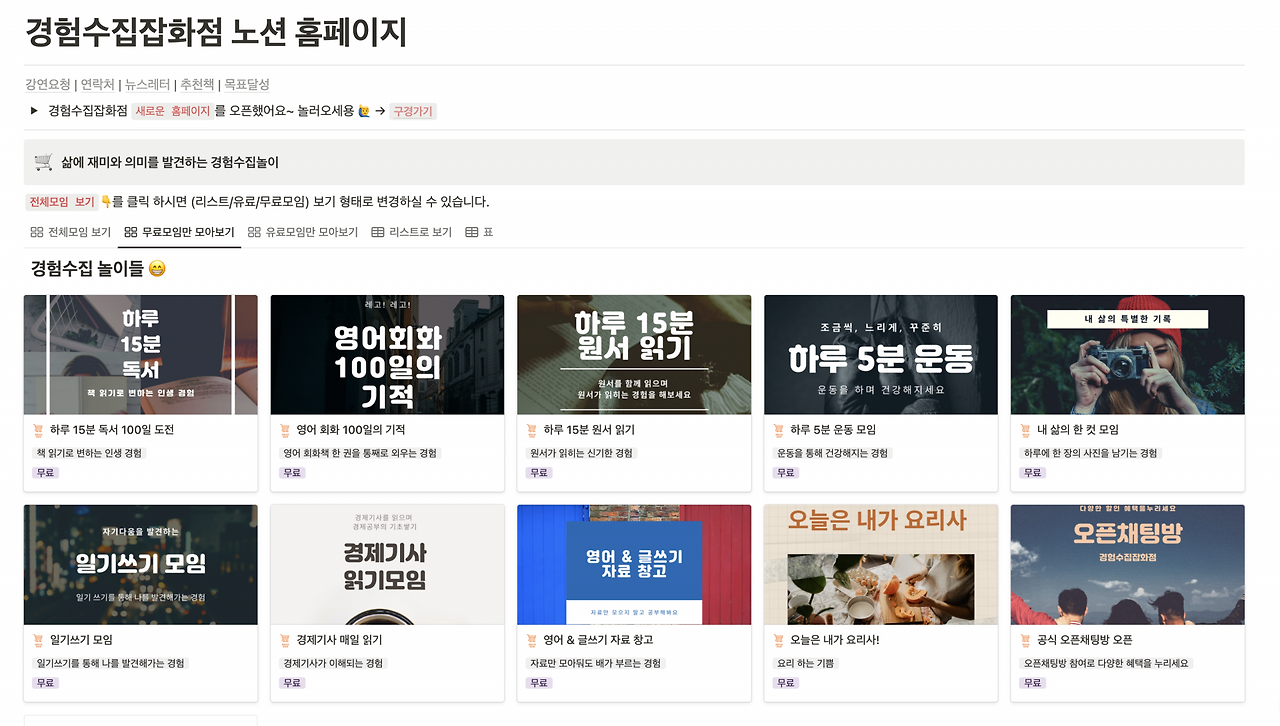Click the 요리 하는 기쁨 description
The height and width of the screenshot is (726, 1280).
pos(805,663)
